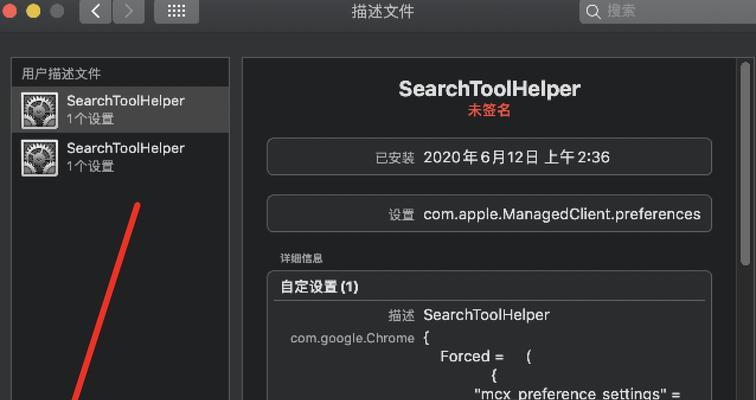
Task: Click gear icon of second SearchToolHelper profile
Action: 40,158
